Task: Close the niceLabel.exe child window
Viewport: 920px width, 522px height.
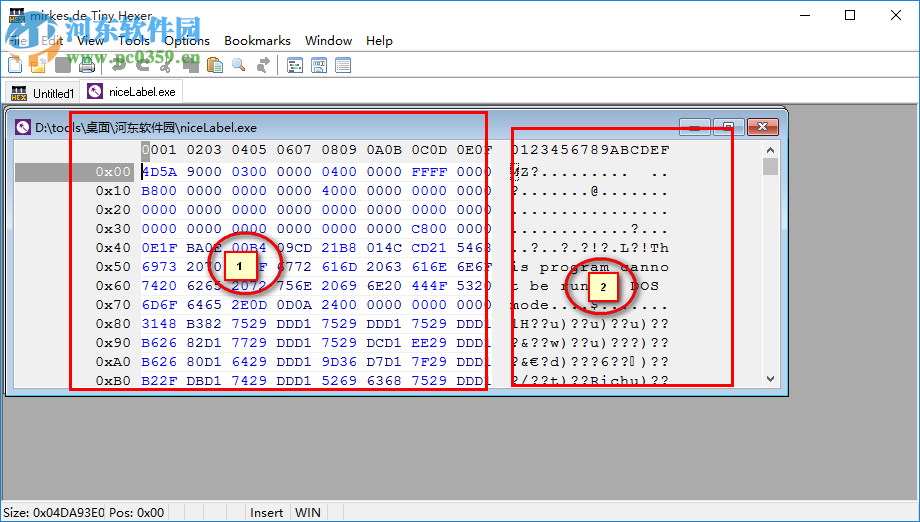Action: point(762,127)
